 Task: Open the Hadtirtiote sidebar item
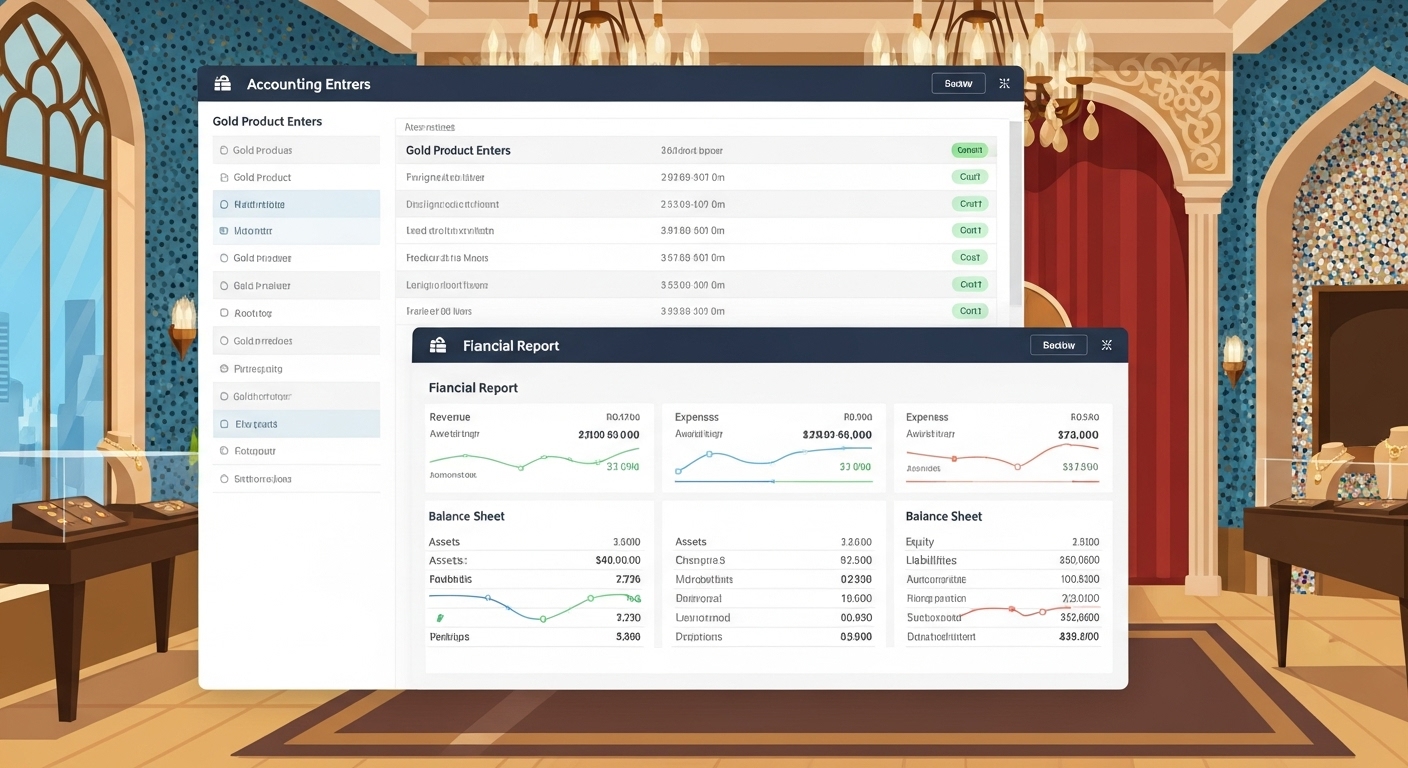(x=259, y=204)
